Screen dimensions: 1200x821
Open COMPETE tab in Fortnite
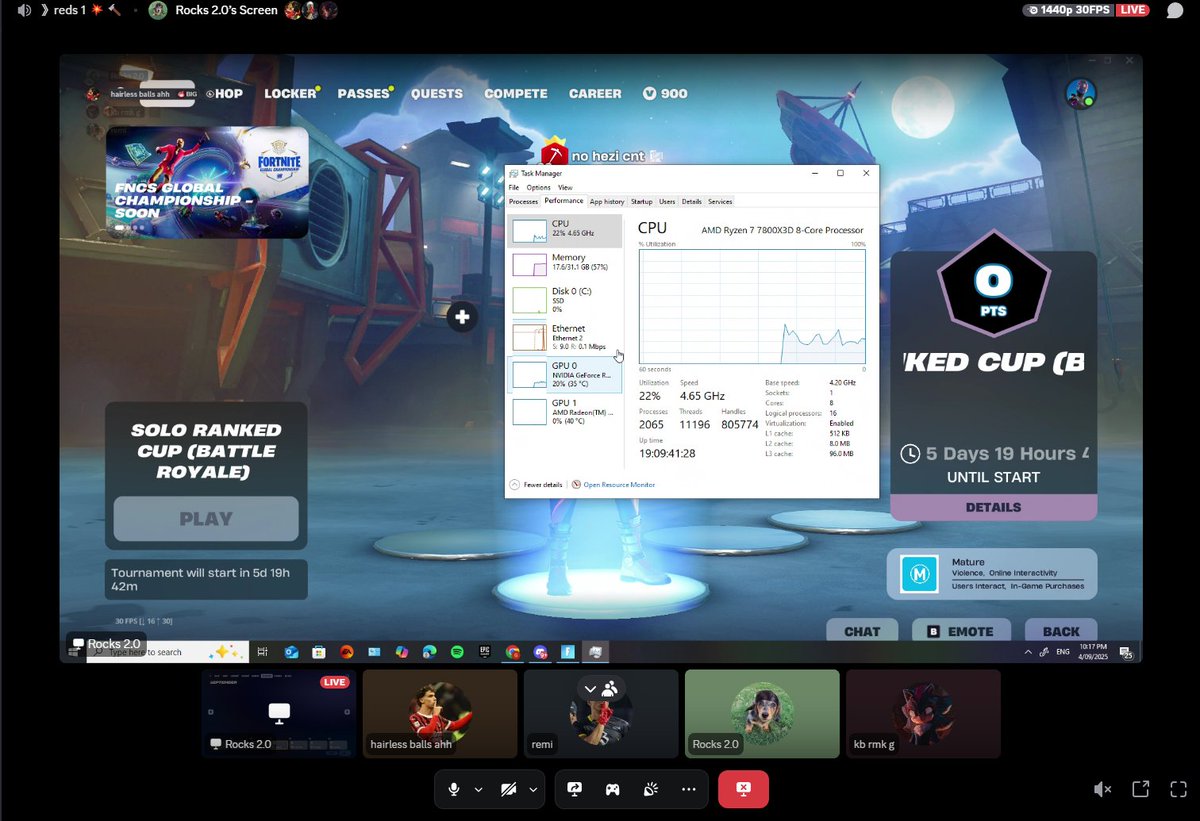coord(516,93)
